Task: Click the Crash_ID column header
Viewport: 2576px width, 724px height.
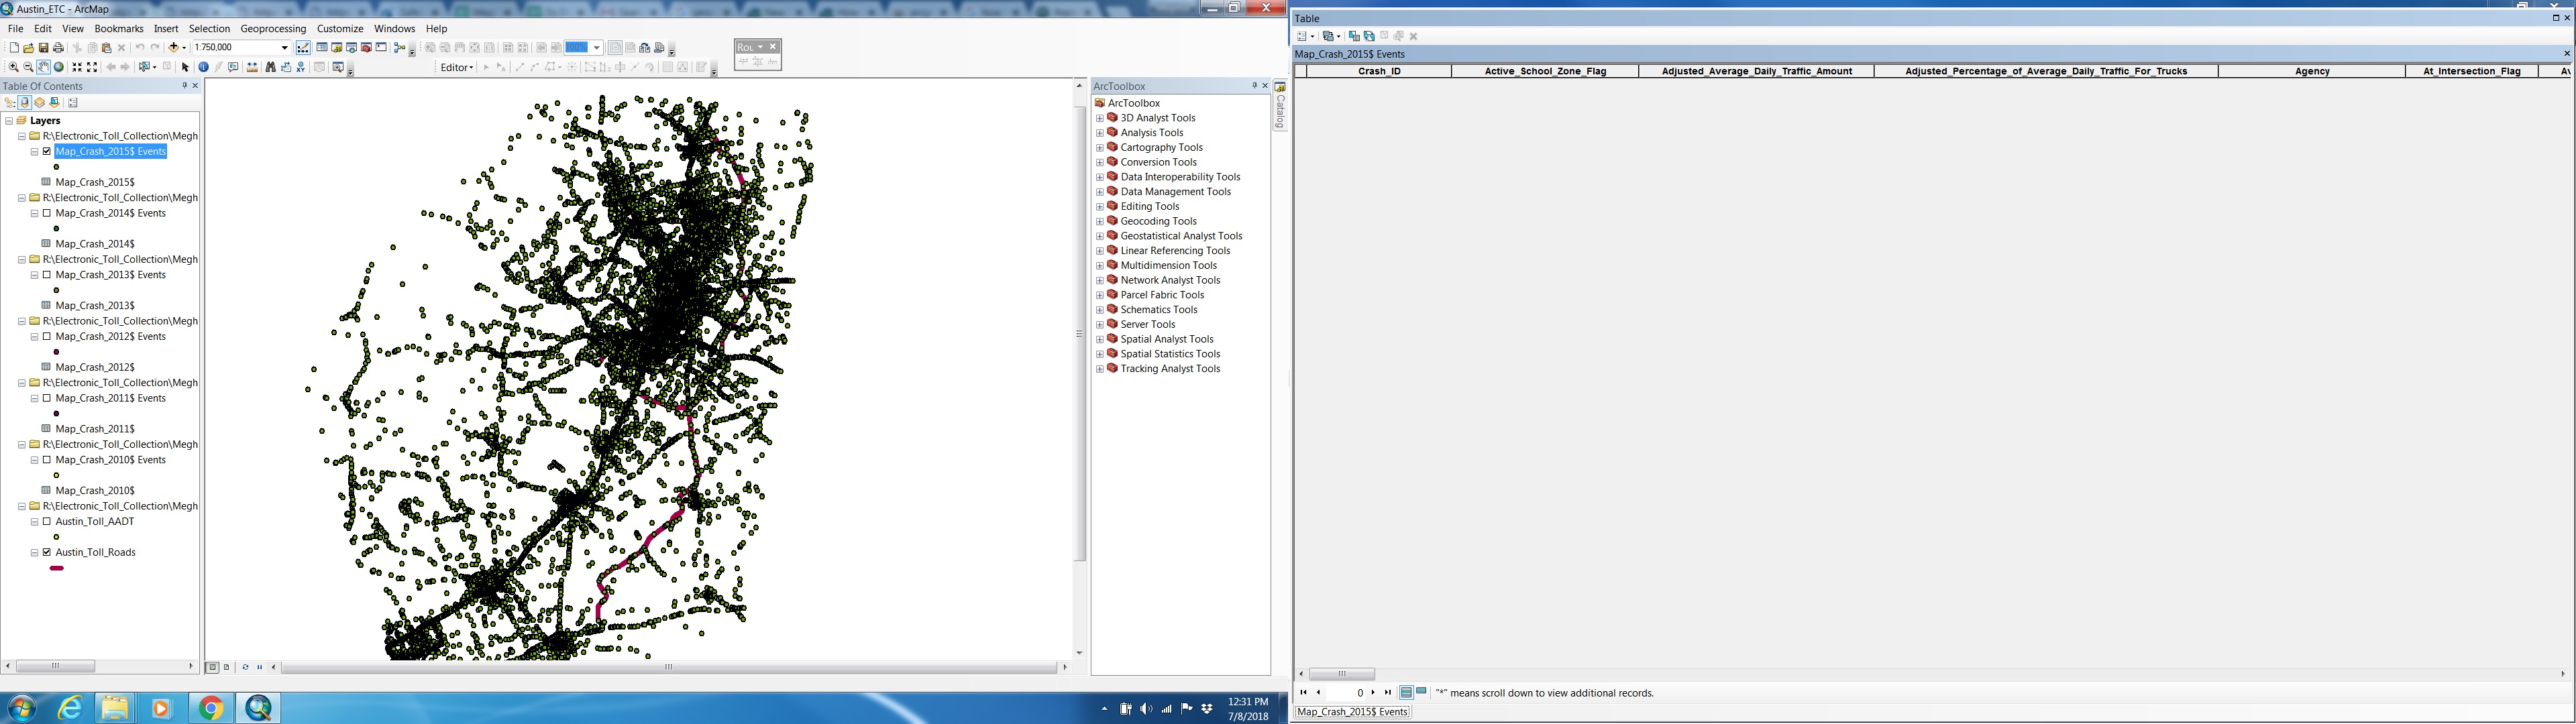Action: coord(1379,71)
